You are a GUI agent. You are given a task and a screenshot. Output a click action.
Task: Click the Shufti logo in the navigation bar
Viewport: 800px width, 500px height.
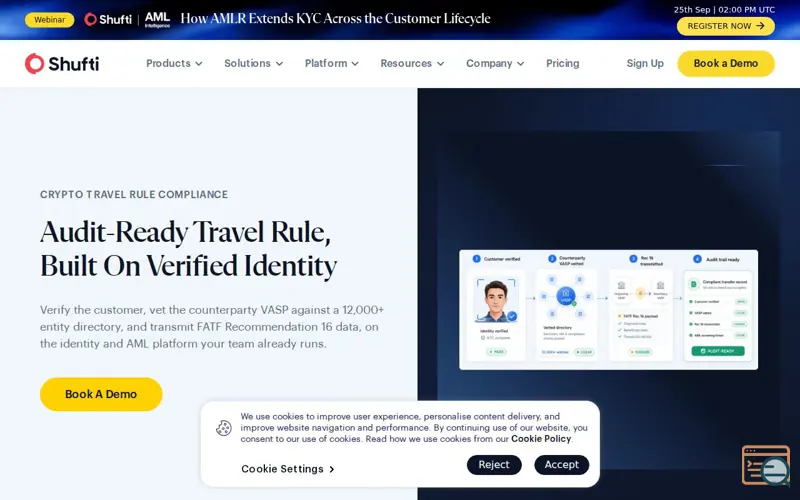point(62,64)
